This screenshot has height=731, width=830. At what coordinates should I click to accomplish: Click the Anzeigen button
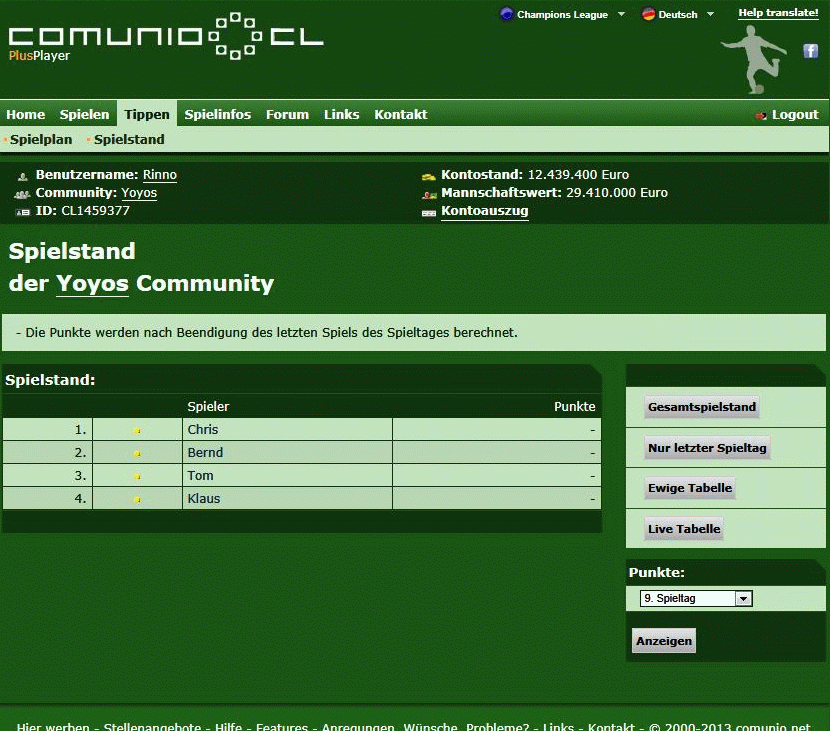pyautogui.click(x=664, y=642)
